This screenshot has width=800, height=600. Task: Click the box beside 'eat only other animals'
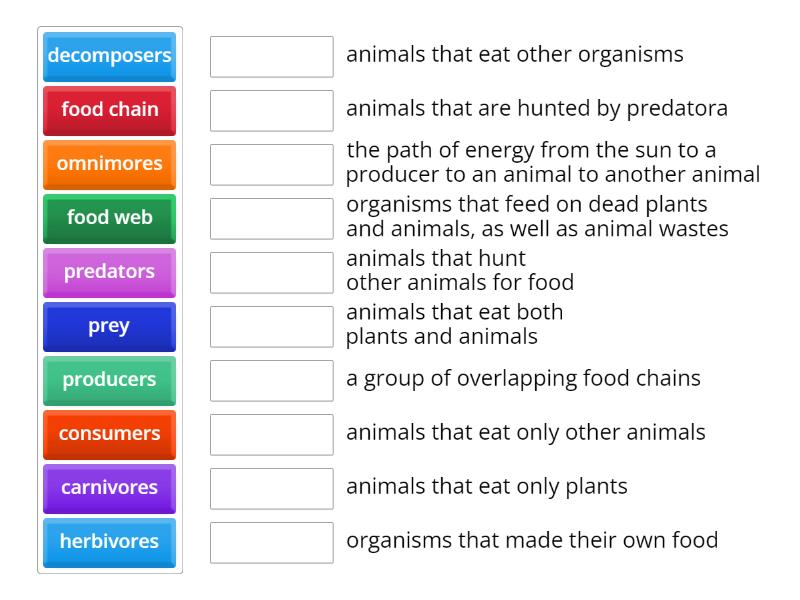(271, 435)
